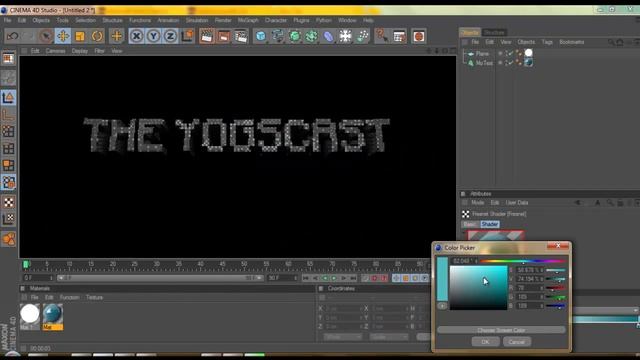640x360 pixels.
Task: Toggle the Z axis lock
Action: (170, 36)
